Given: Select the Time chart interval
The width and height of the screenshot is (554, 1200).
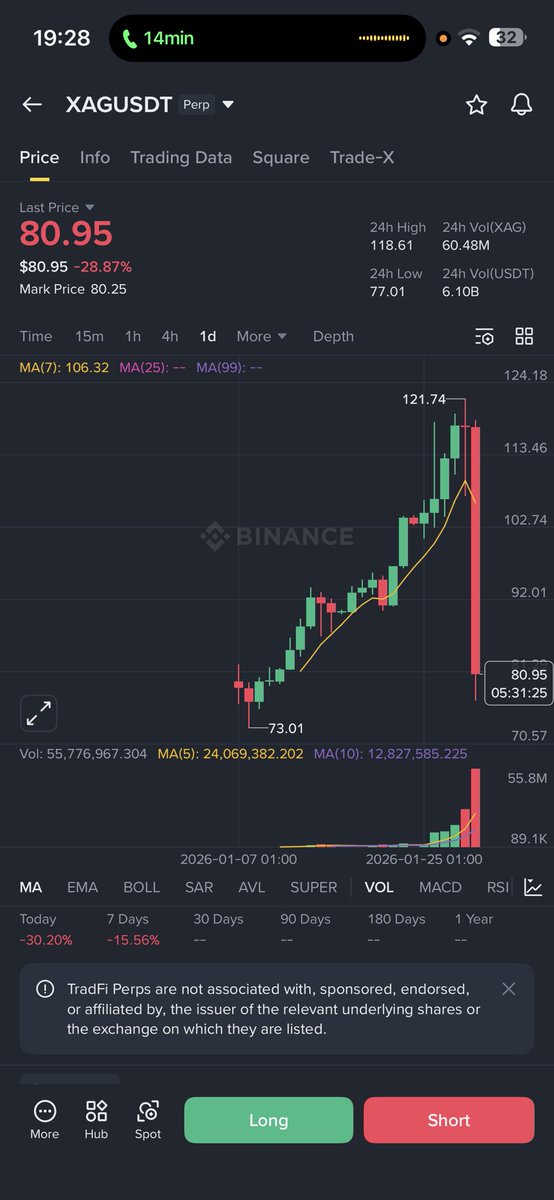Looking at the screenshot, I should [x=36, y=336].
